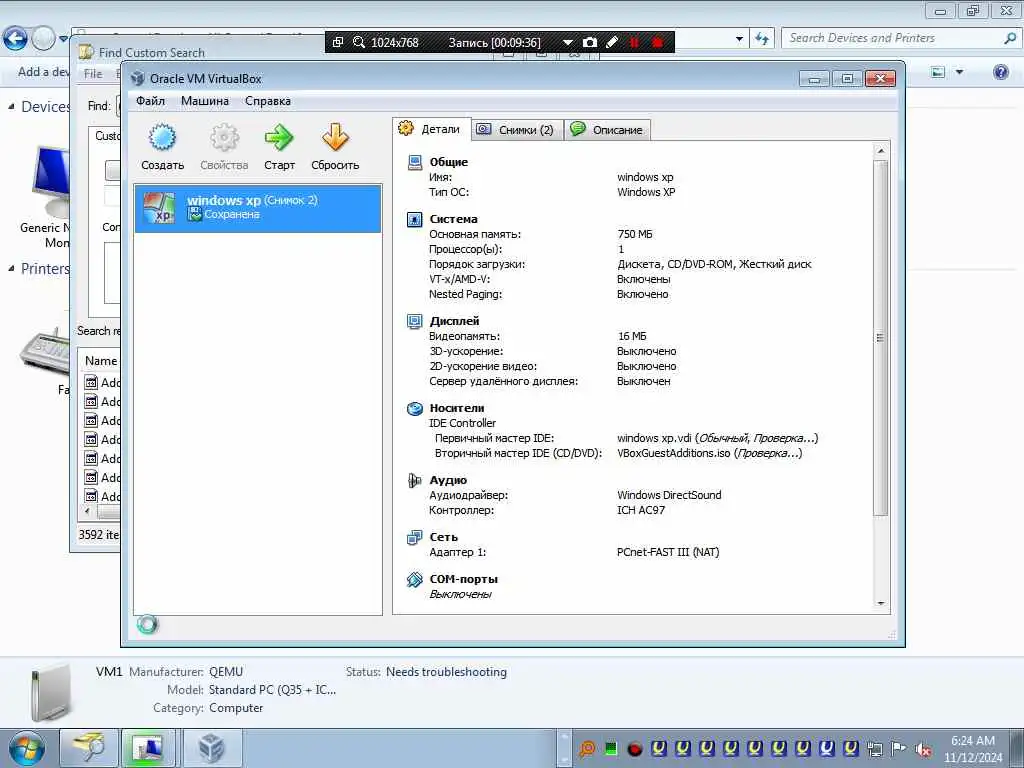Image resolution: width=1024 pixels, height=768 pixels.
Task: Click the PCnet-FAST III (NAT) adapter text
Action: pyautogui.click(x=668, y=552)
